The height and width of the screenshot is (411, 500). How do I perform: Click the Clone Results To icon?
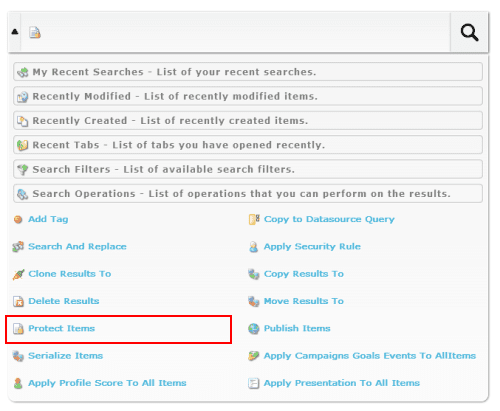point(18,274)
